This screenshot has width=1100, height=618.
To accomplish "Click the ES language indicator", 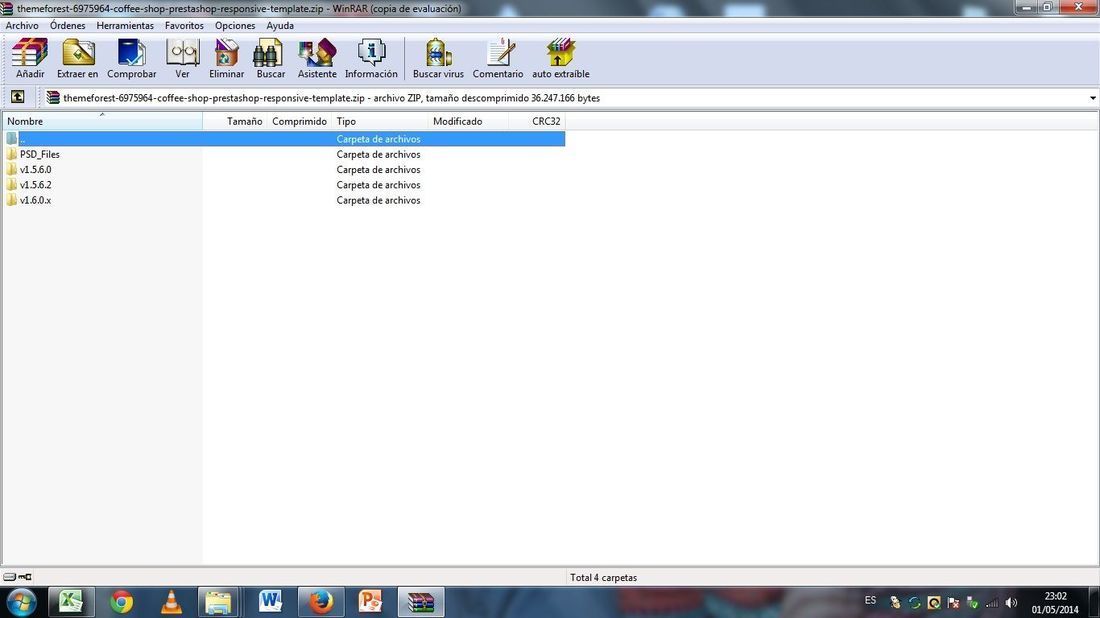I will 871,600.
